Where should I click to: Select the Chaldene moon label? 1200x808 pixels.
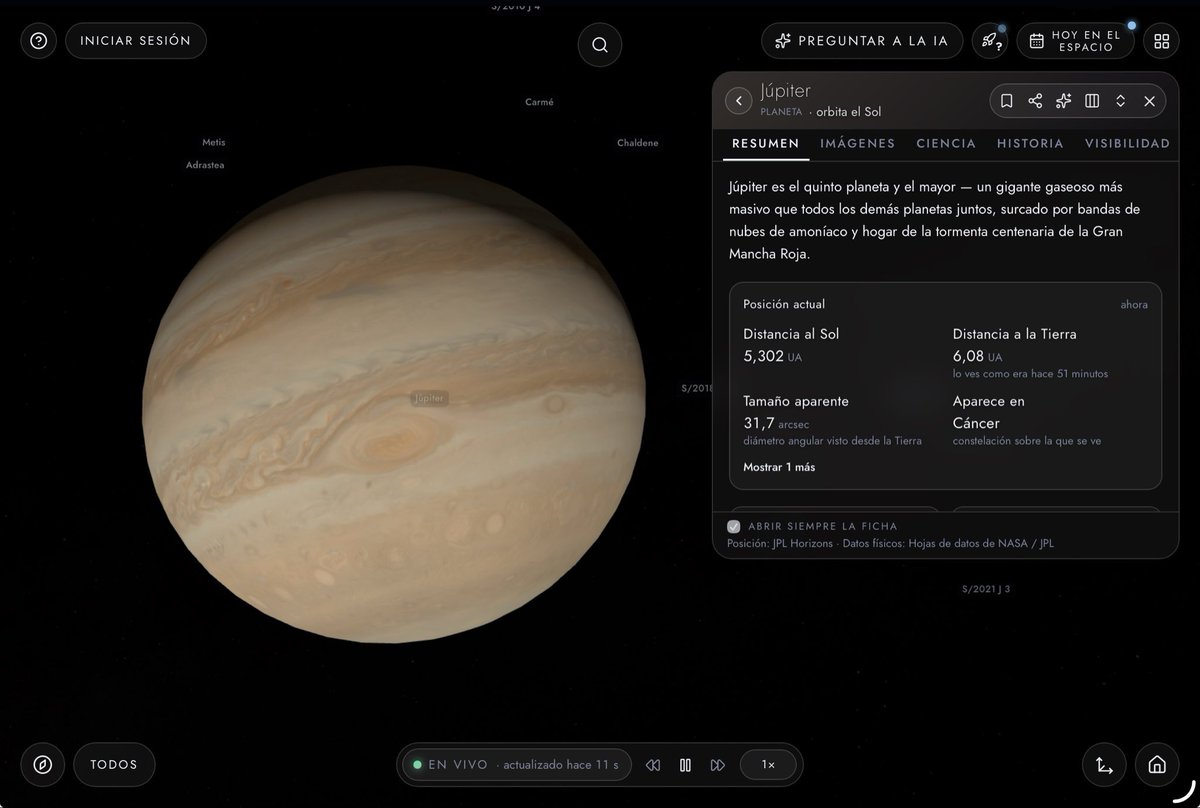[638, 143]
